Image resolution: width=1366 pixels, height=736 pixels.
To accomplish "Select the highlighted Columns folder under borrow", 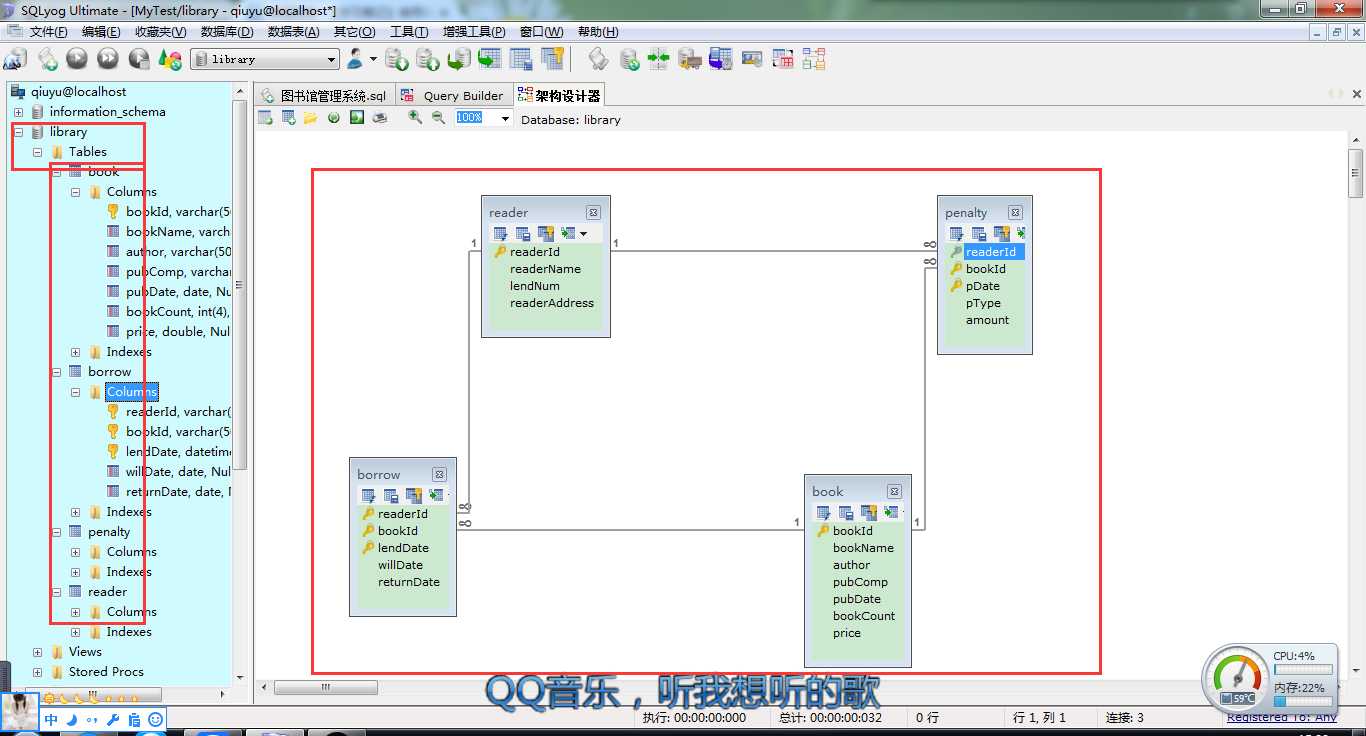I will tap(132, 392).
